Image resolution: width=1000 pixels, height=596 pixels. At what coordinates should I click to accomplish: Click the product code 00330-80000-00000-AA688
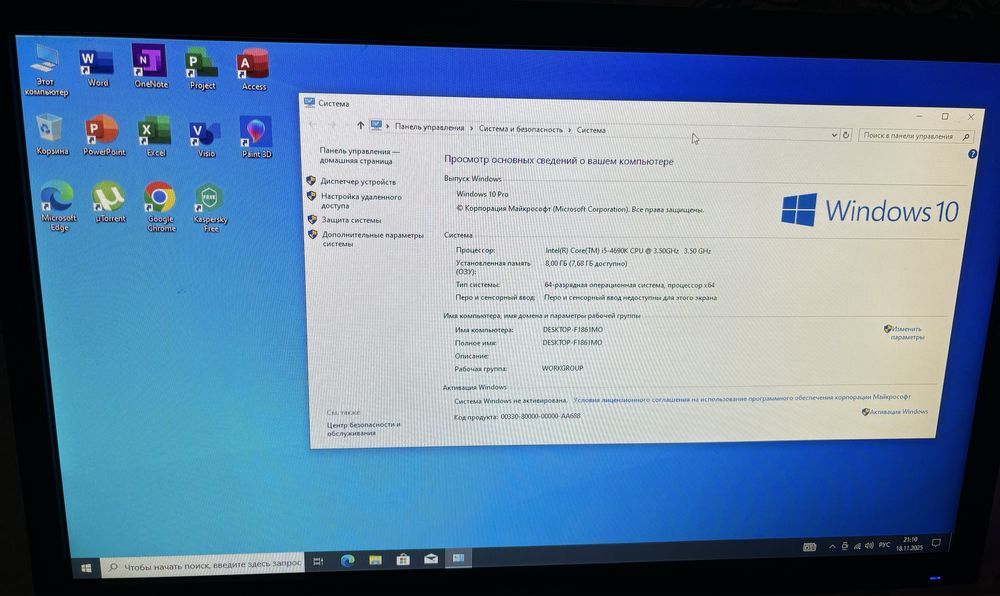540,416
